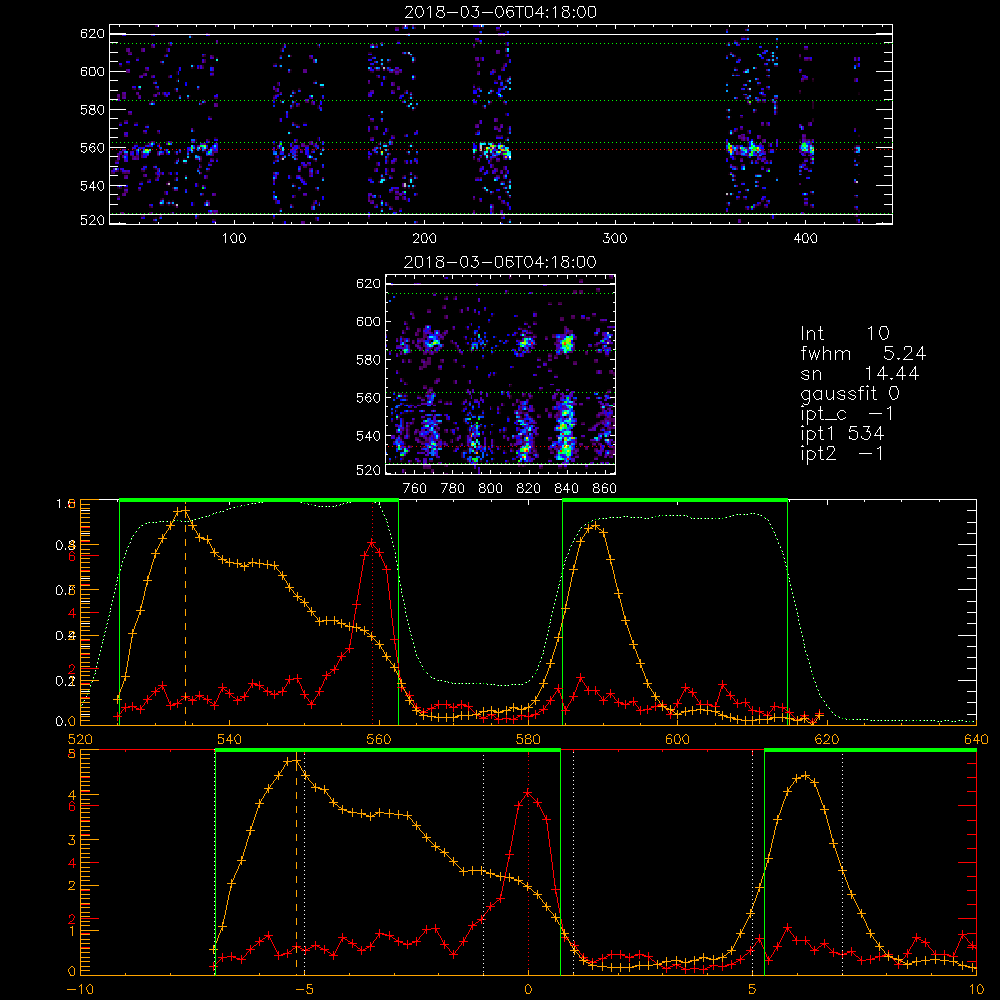
Task: Click the red peak at 0 in bottom plot
Action: [528, 793]
